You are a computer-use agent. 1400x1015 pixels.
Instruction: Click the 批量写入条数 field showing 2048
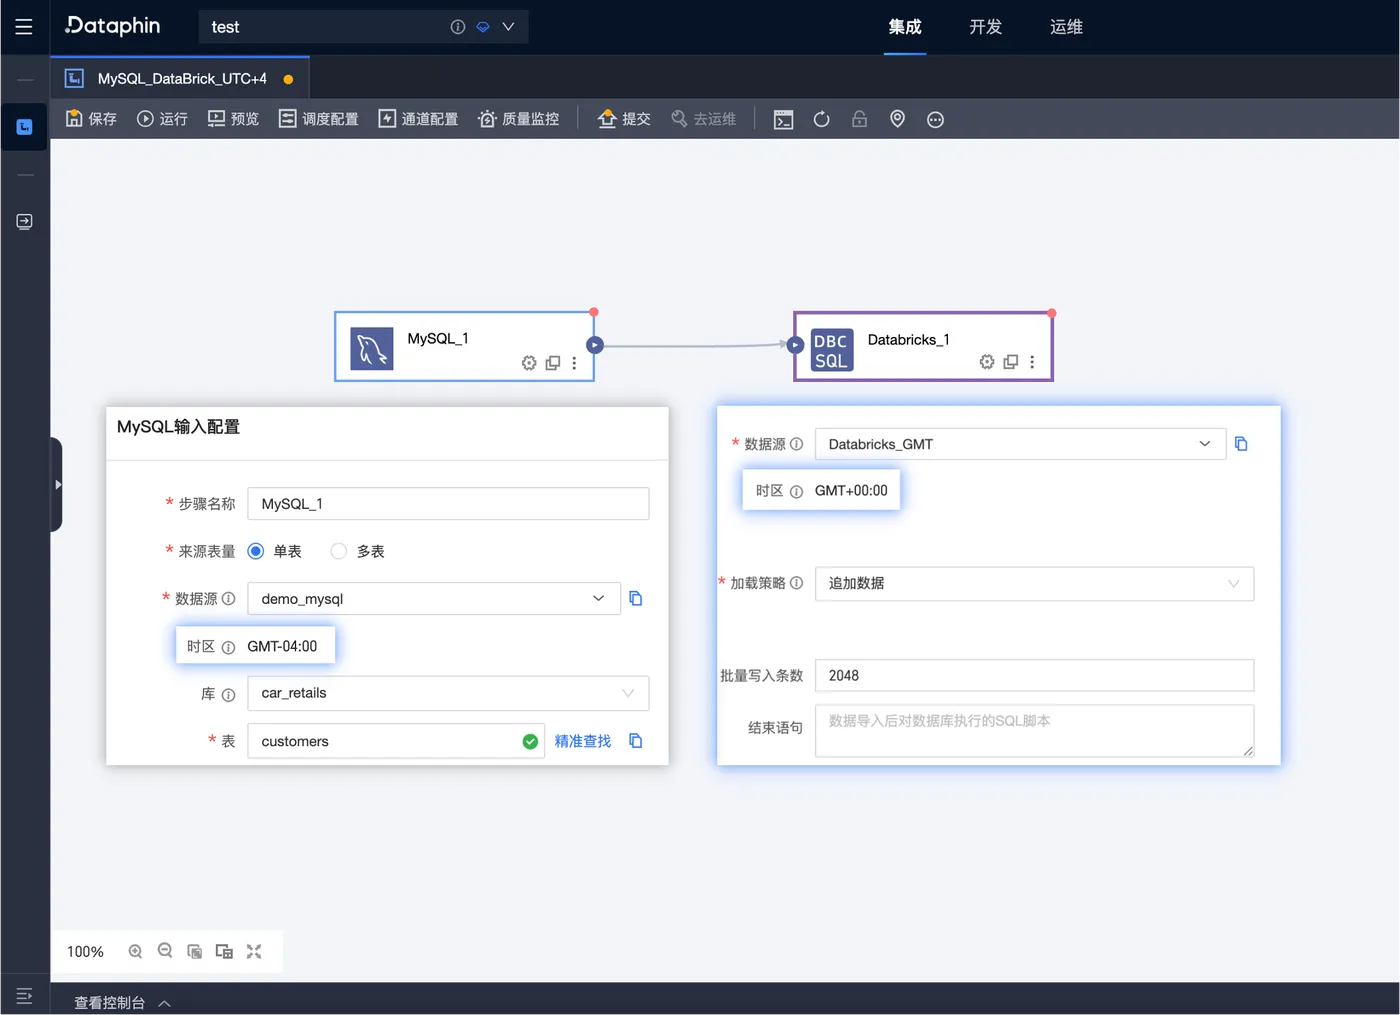1034,675
